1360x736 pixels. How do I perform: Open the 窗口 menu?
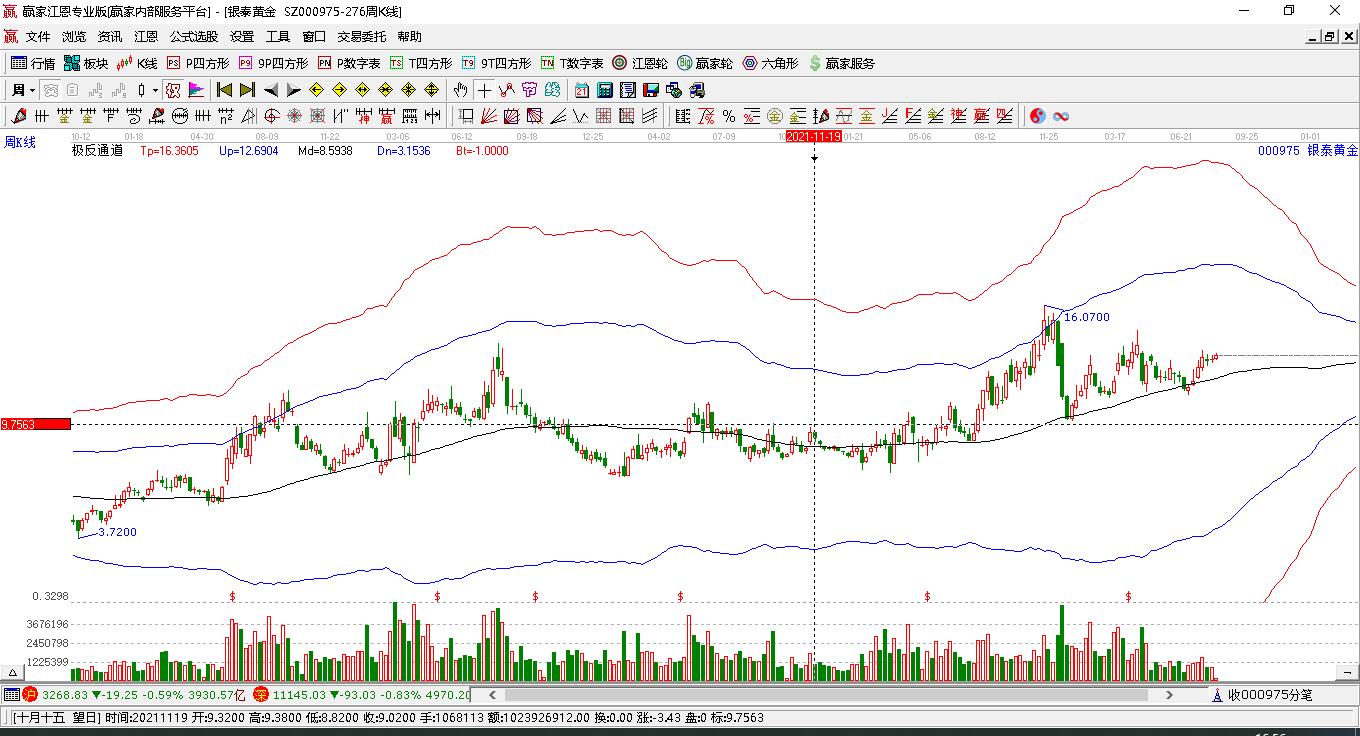314,37
